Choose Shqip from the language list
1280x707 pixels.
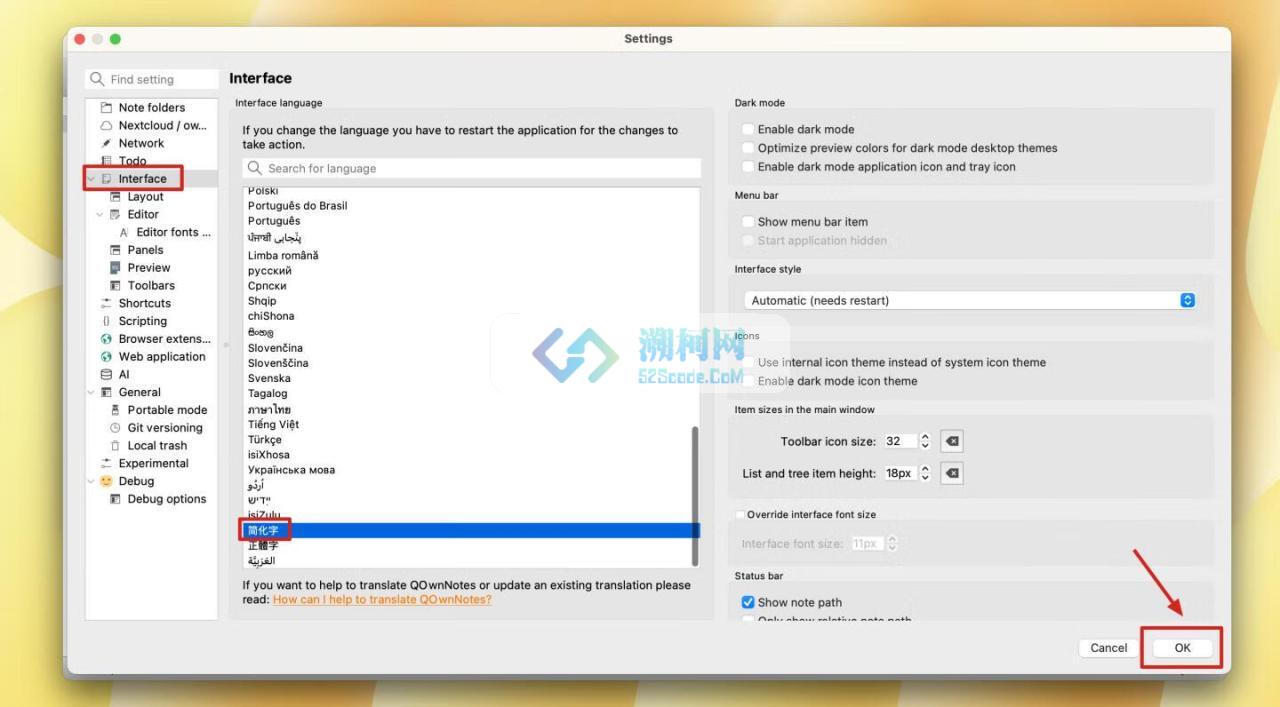coord(262,301)
